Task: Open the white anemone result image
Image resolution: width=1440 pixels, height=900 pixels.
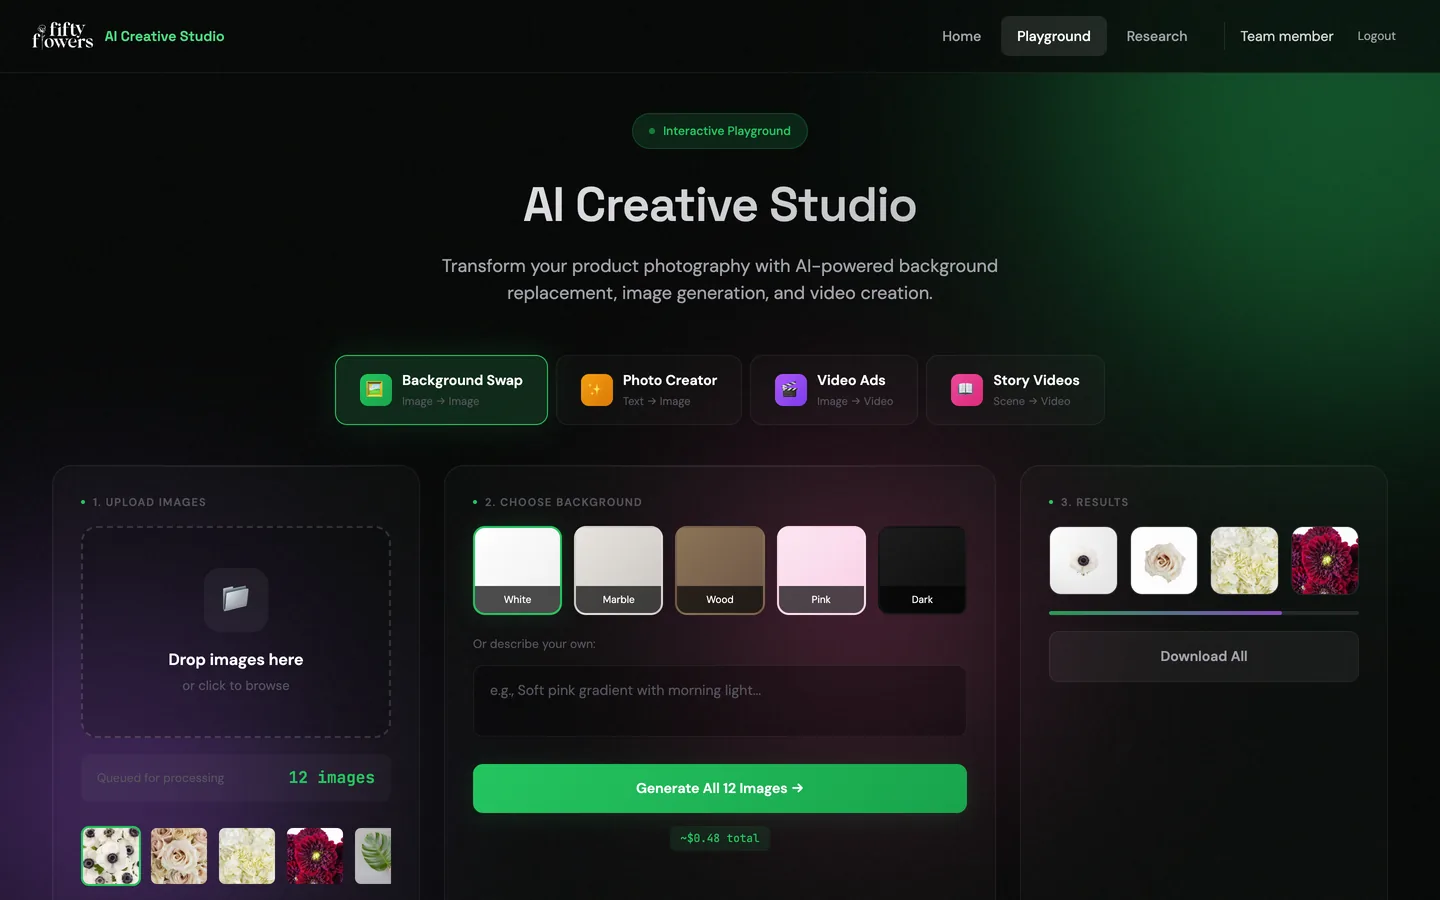Action: click(x=1083, y=561)
